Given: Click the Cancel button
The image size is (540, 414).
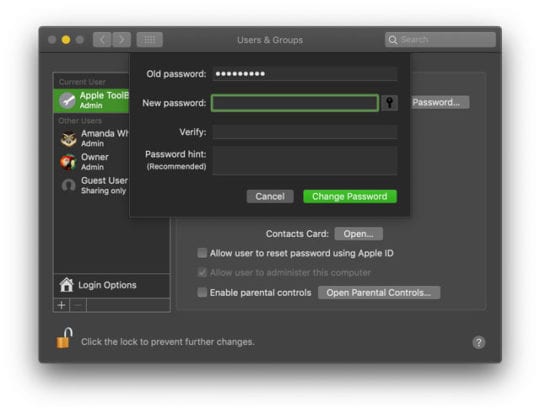Looking at the screenshot, I should (270, 196).
